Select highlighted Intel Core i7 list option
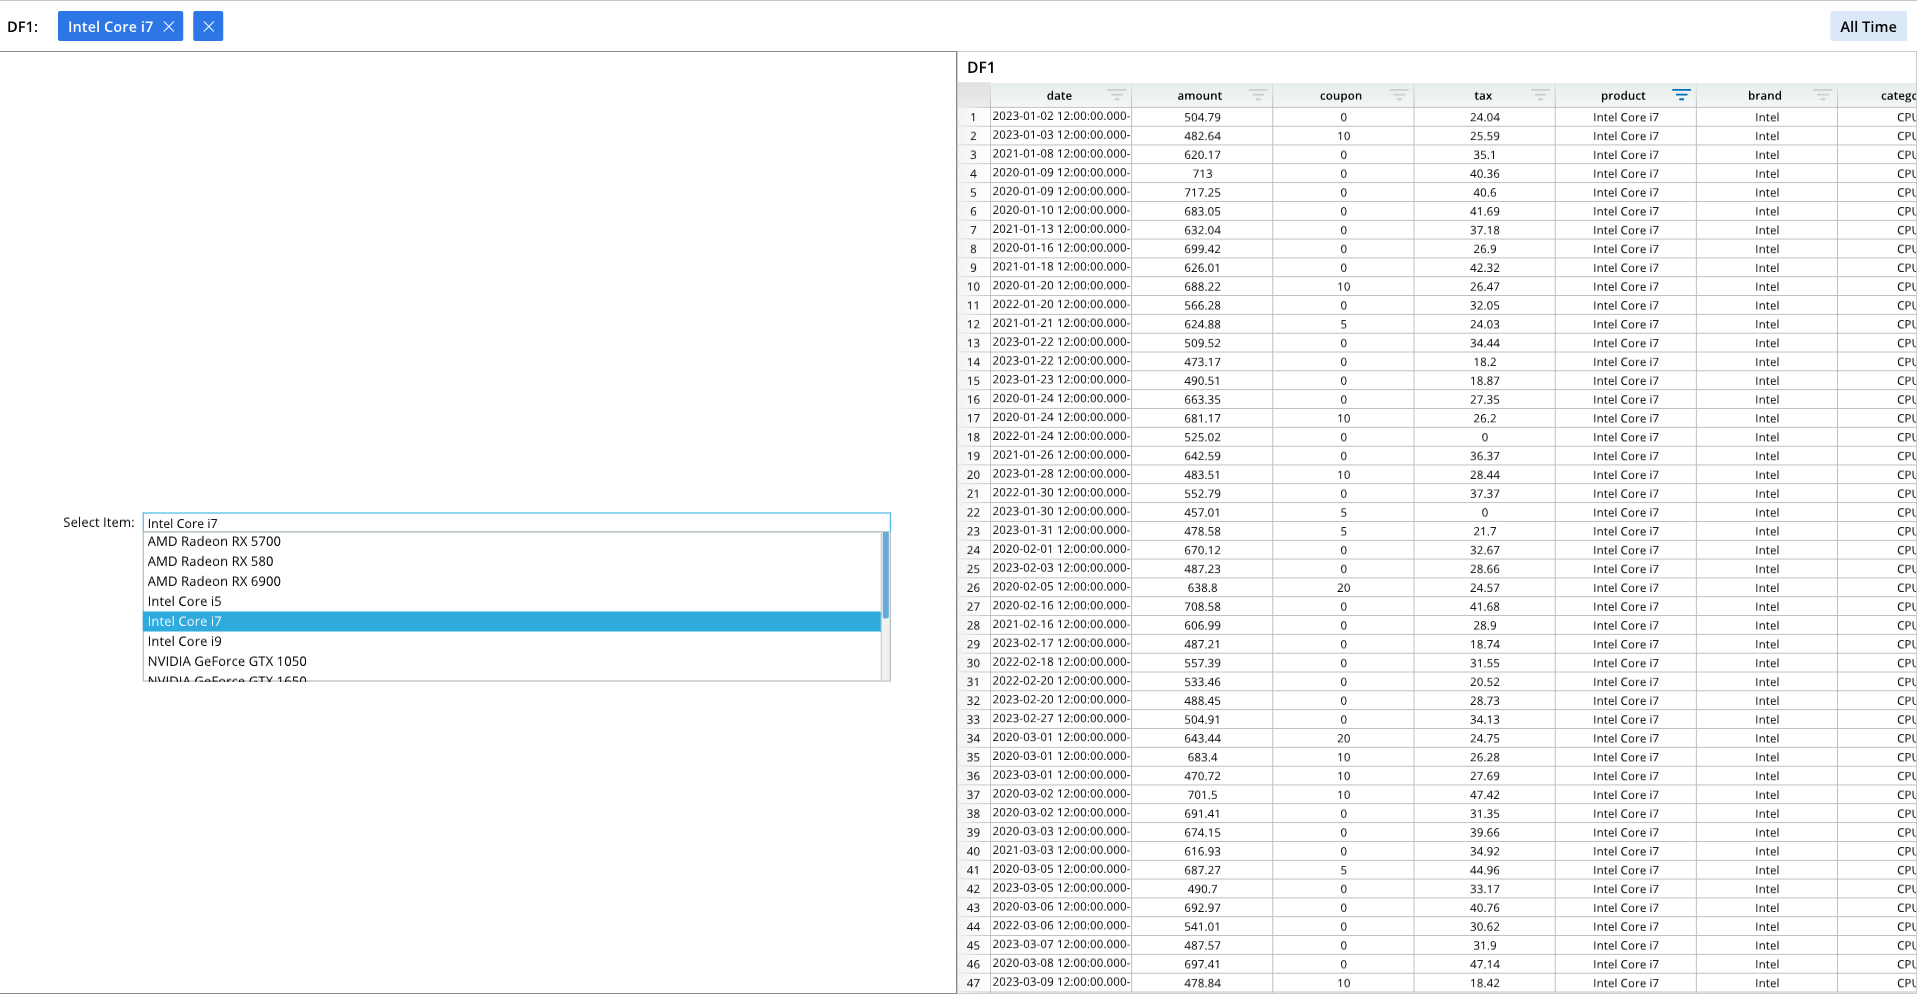The height and width of the screenshot is (994, 1917). click(x=512, y=621)
